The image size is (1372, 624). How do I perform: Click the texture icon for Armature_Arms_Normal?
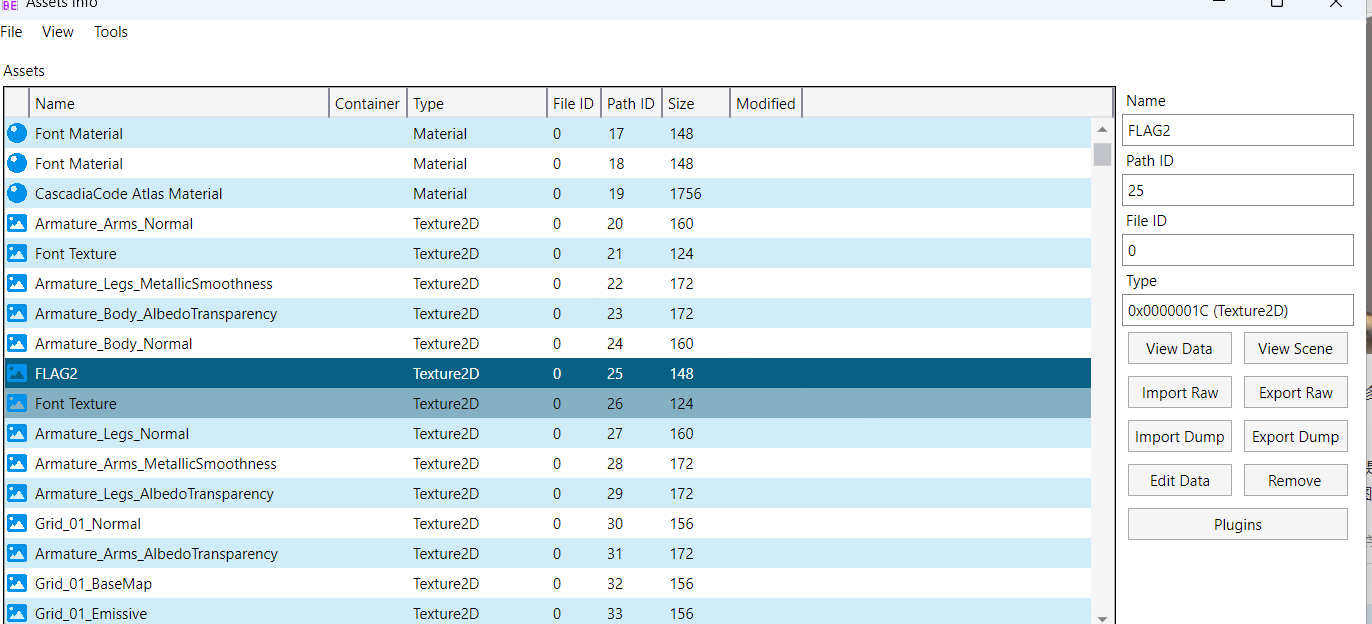(x=17, y=223)
